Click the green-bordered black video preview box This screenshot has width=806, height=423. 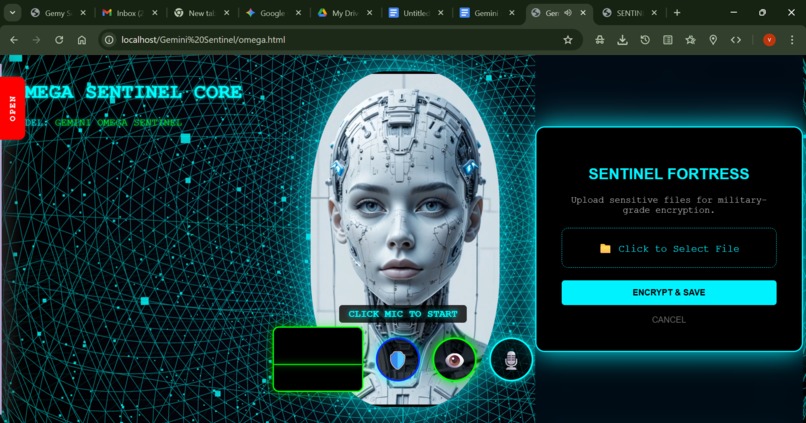click(318, 359)
